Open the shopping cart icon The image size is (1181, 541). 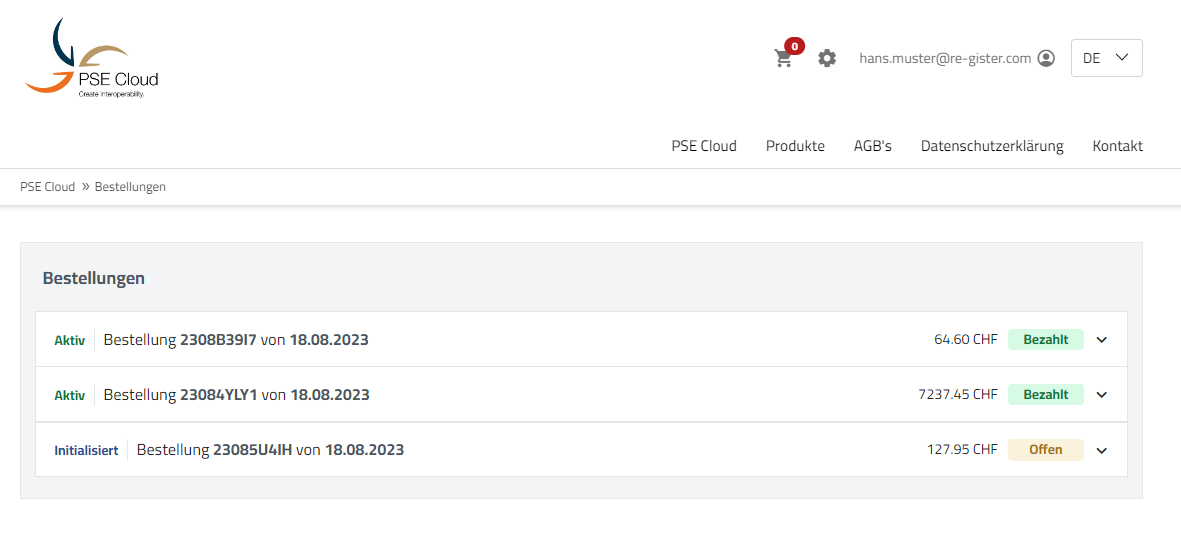(x=783, y=59)
